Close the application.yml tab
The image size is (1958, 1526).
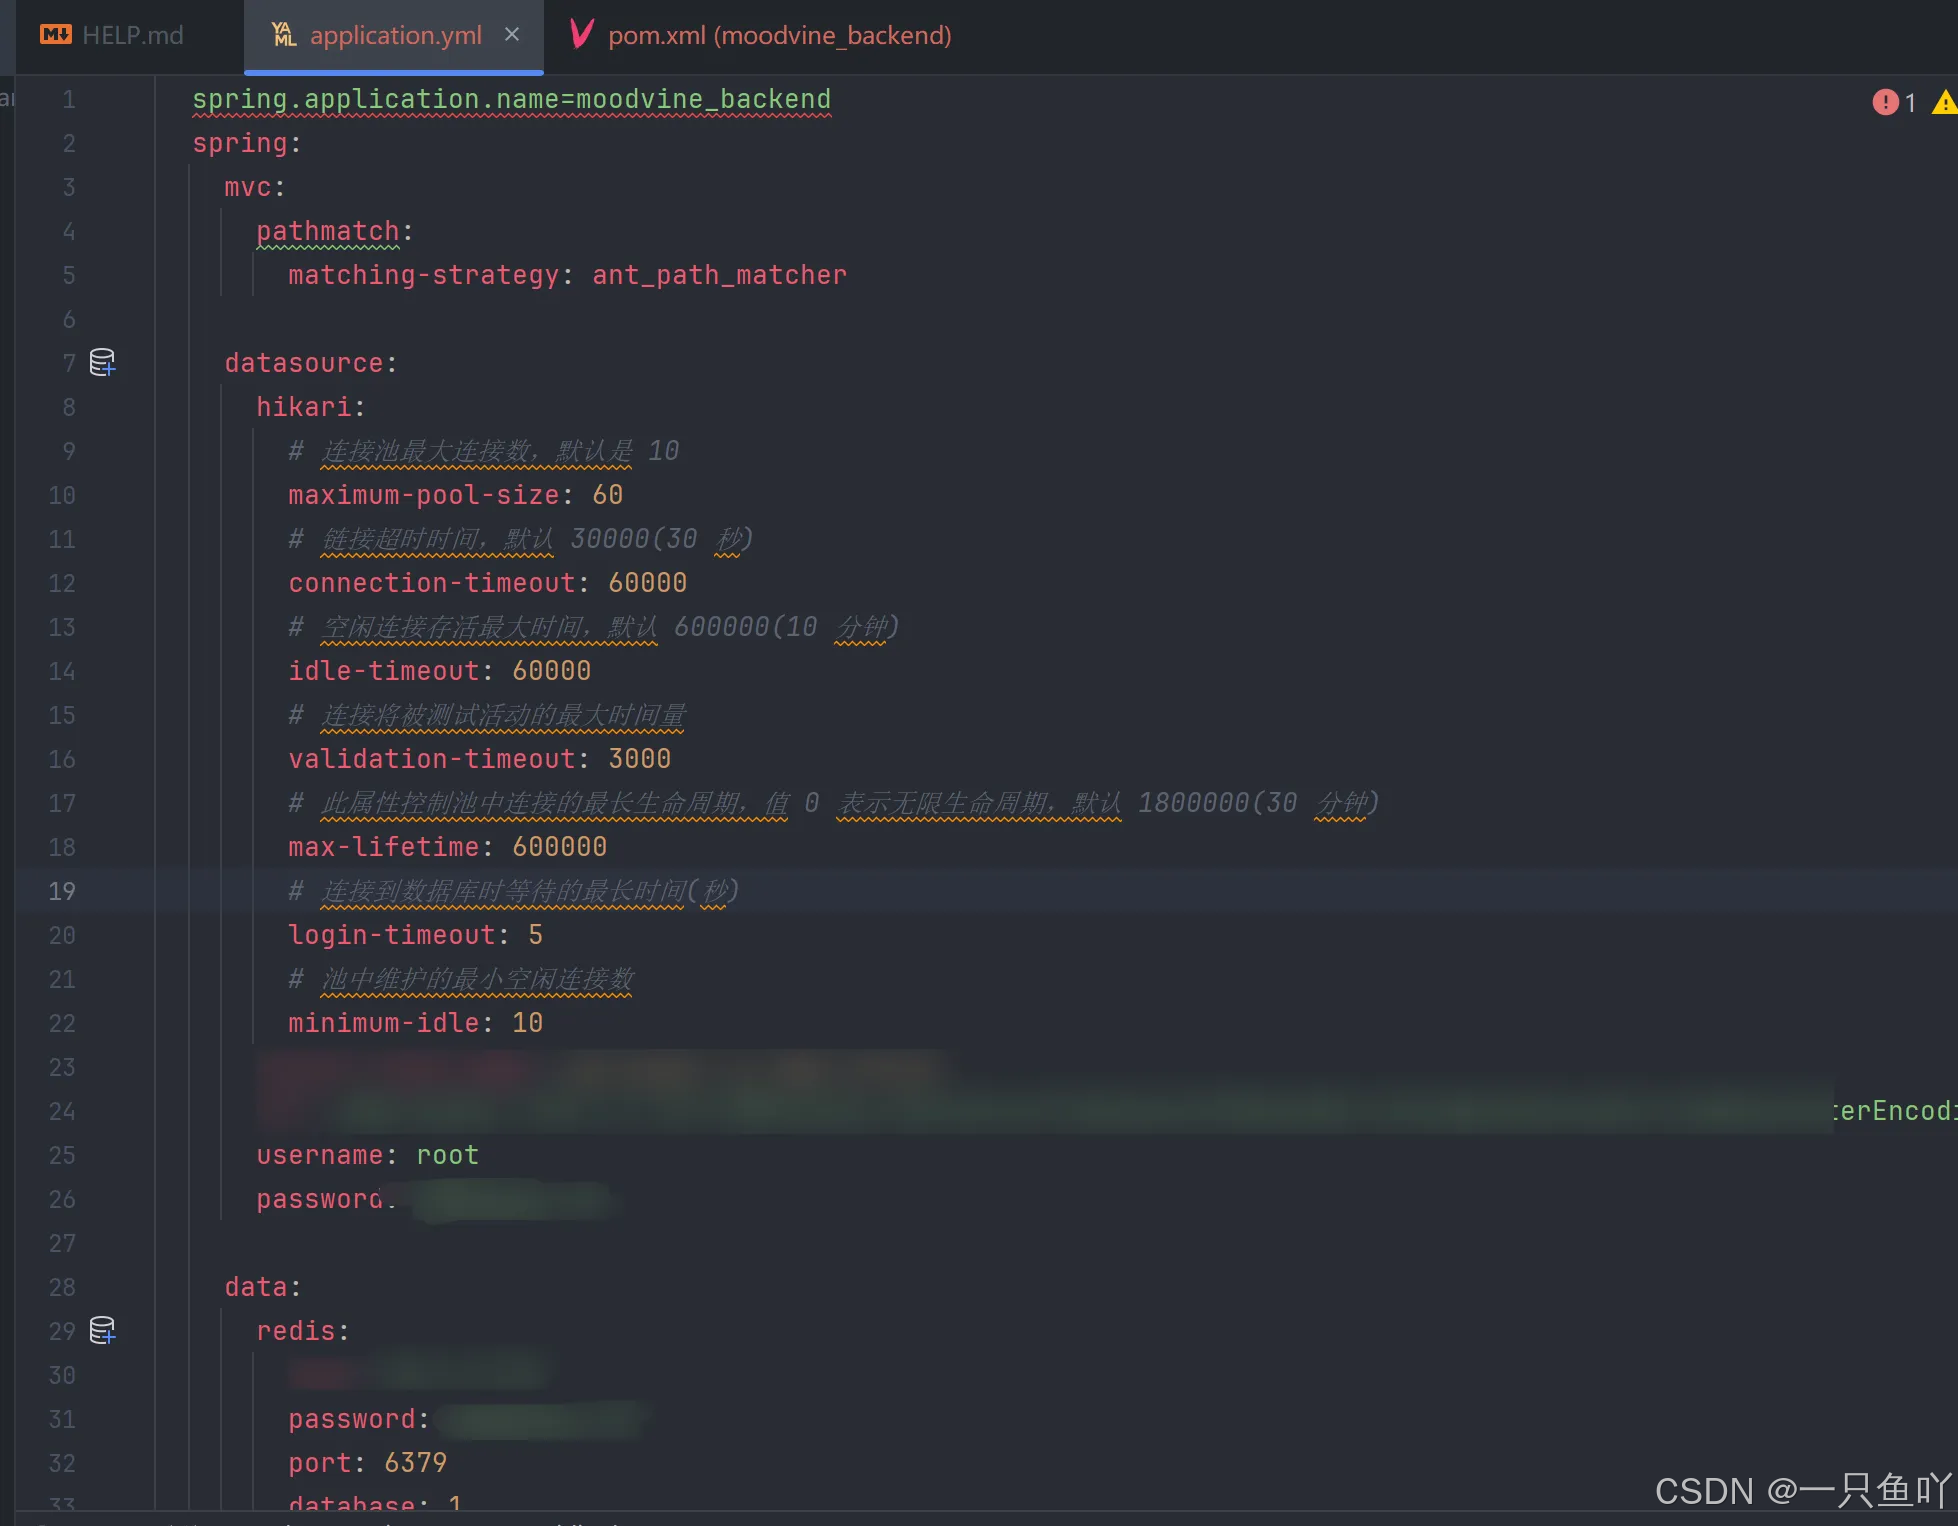pos(512,35)
